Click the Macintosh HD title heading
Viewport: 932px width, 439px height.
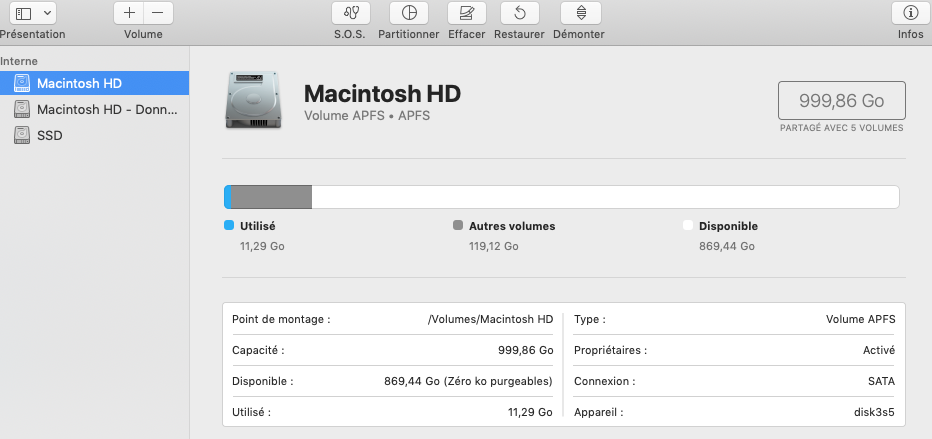[x=382, y=94]
